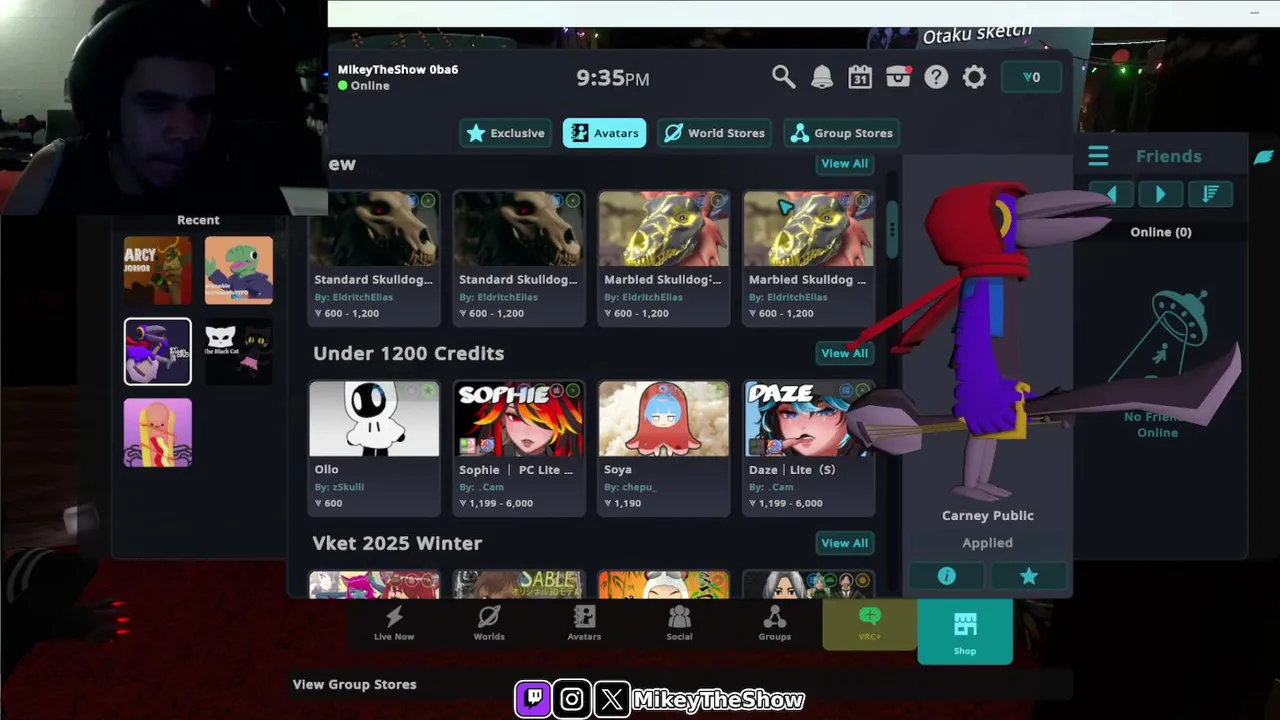
Task: Click the Recent avatars label
Action: point(198,220)
